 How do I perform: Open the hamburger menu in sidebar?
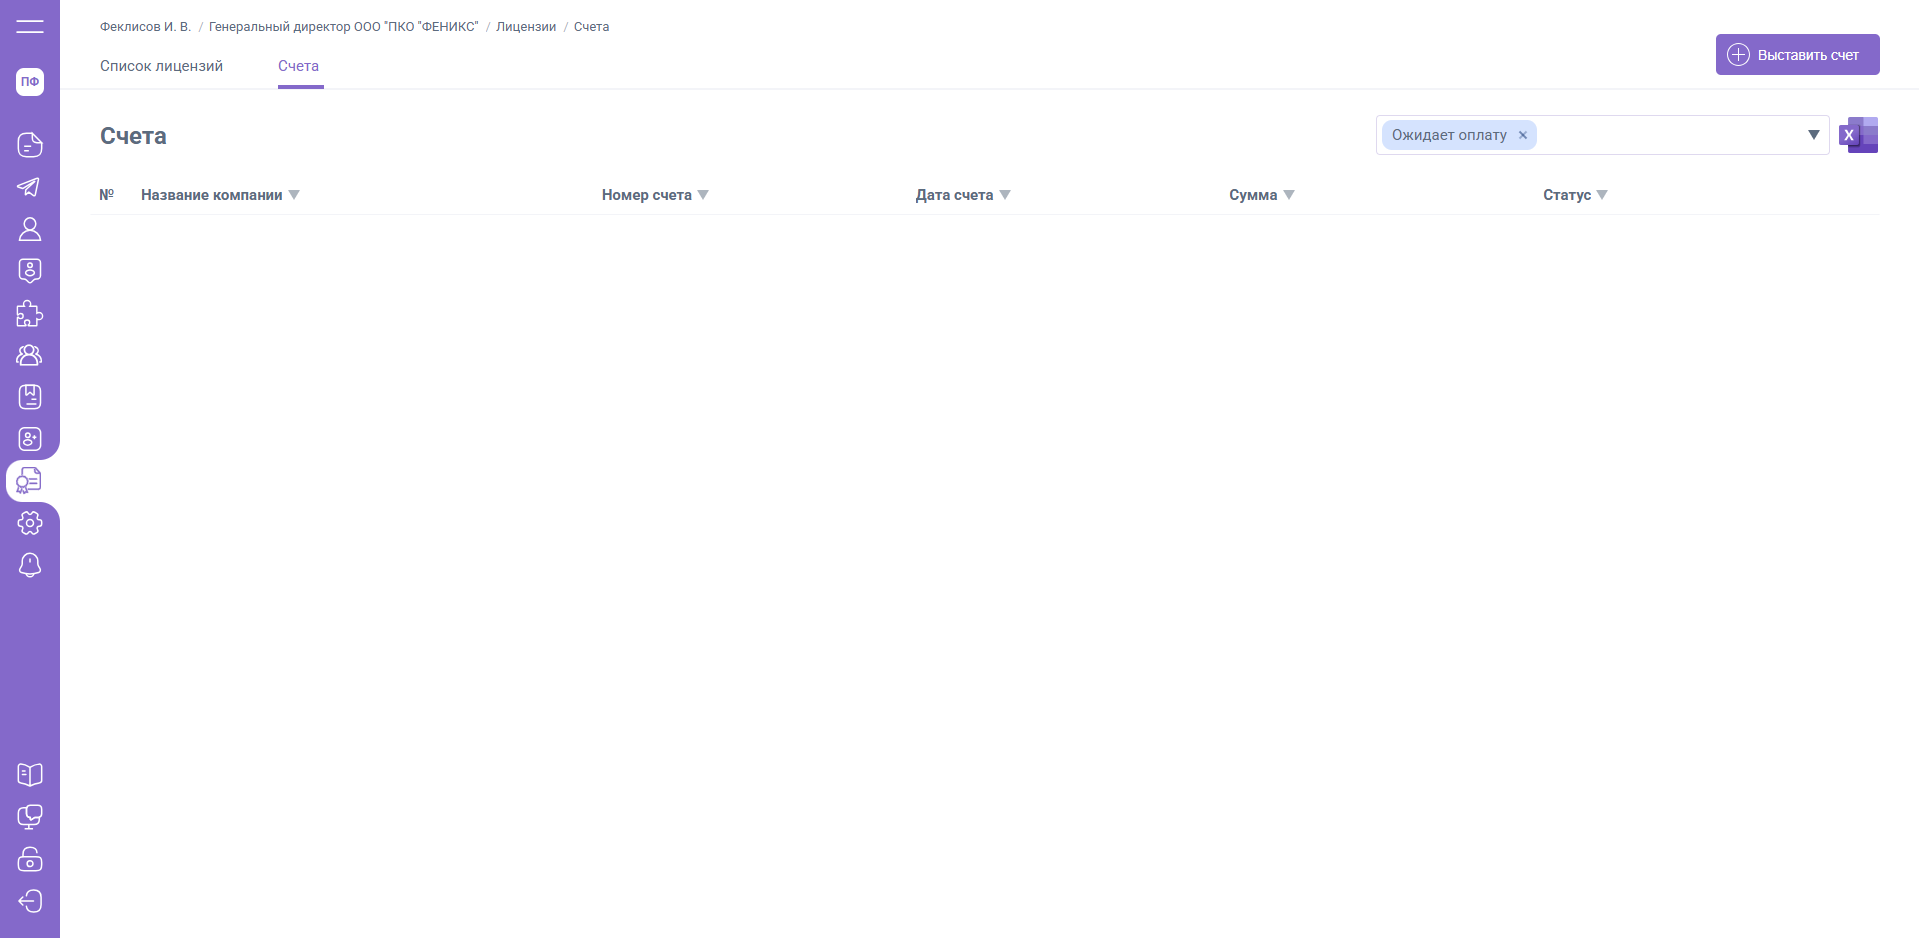click(30, 27)
